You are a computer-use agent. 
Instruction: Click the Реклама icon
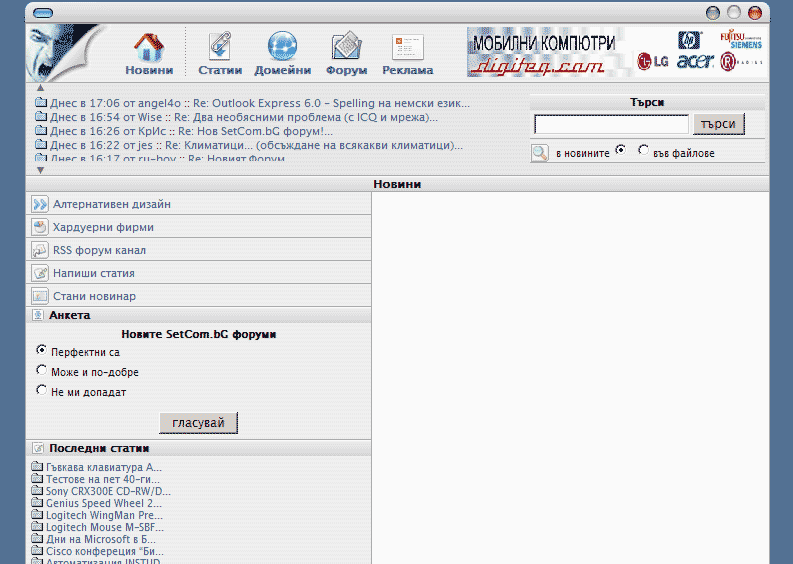[x=407, y=48]
